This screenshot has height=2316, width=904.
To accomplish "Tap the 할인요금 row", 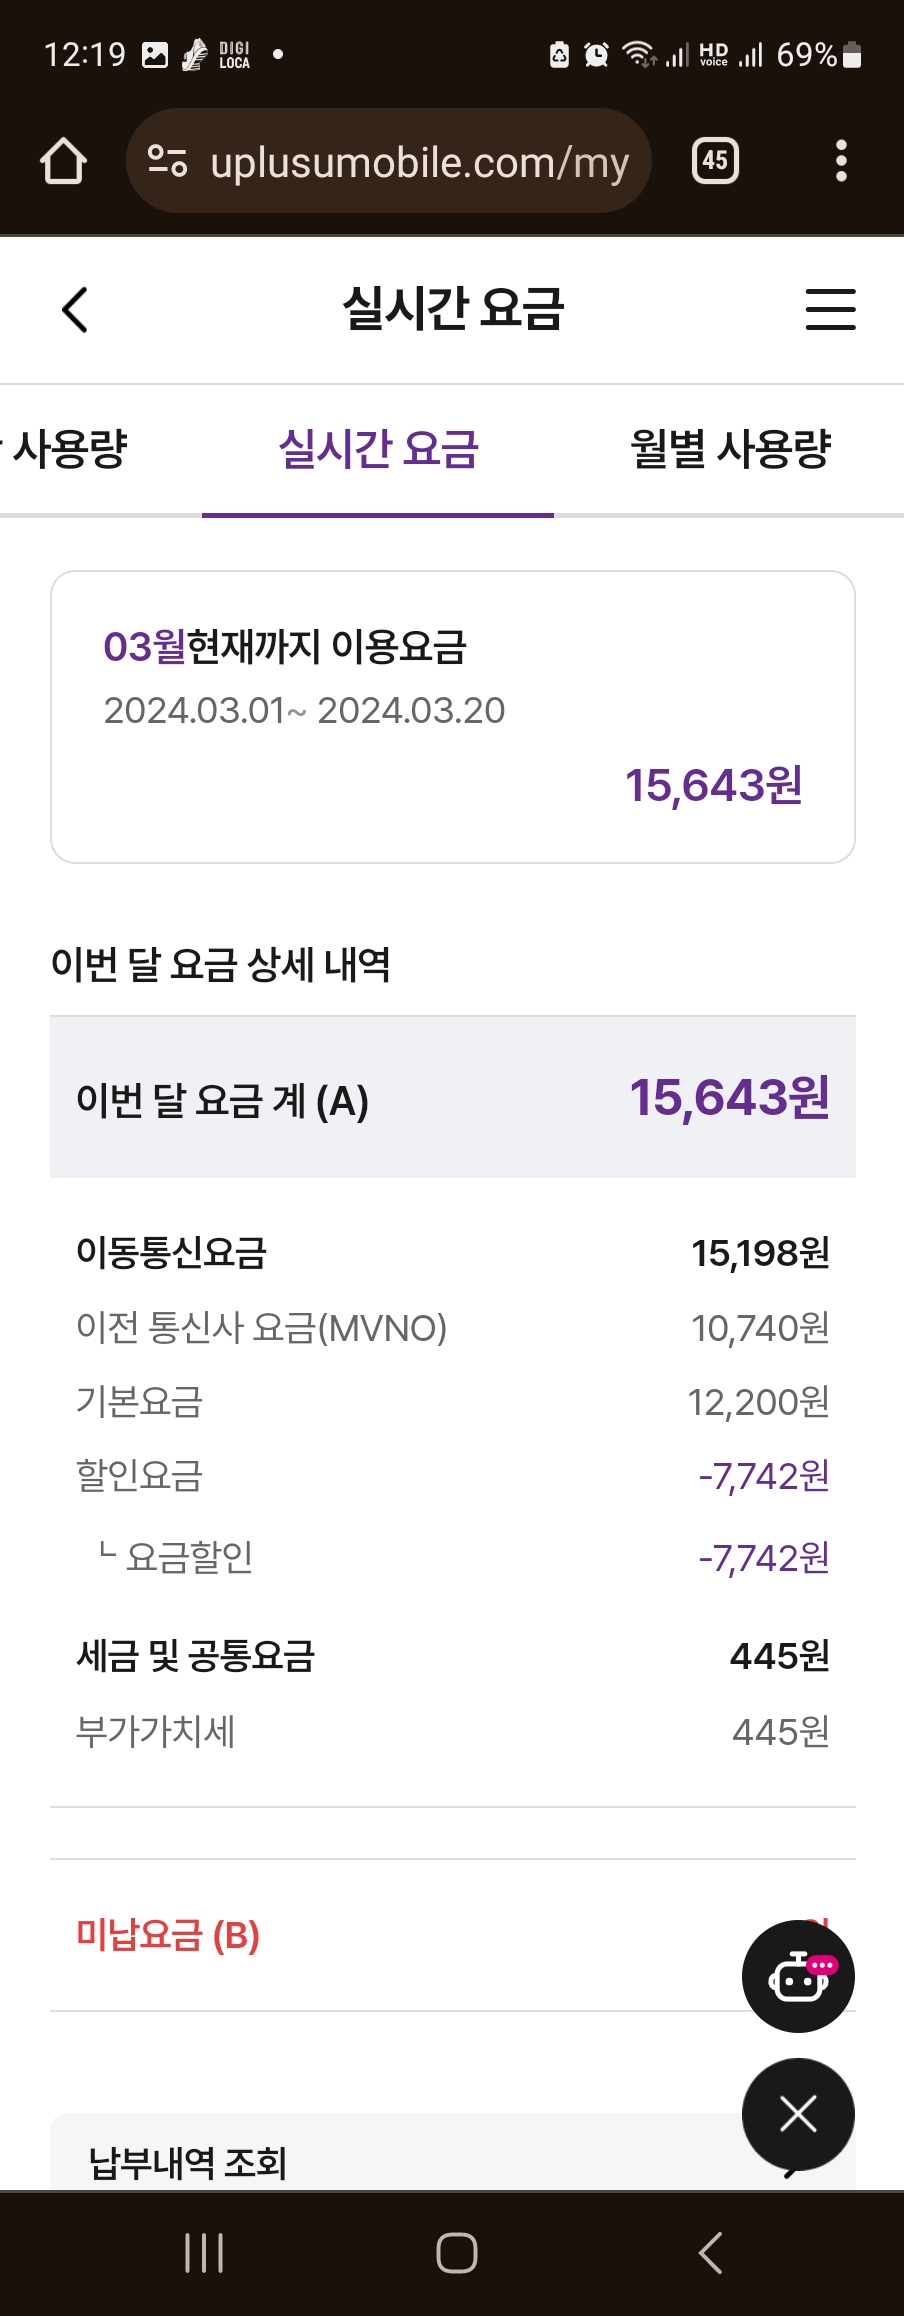I will coord(452,1476).
